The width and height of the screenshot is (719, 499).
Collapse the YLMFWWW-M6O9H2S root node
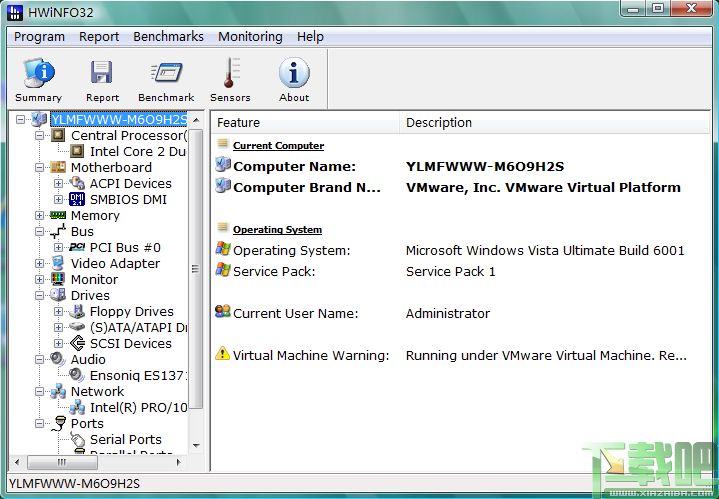point(20,120)
